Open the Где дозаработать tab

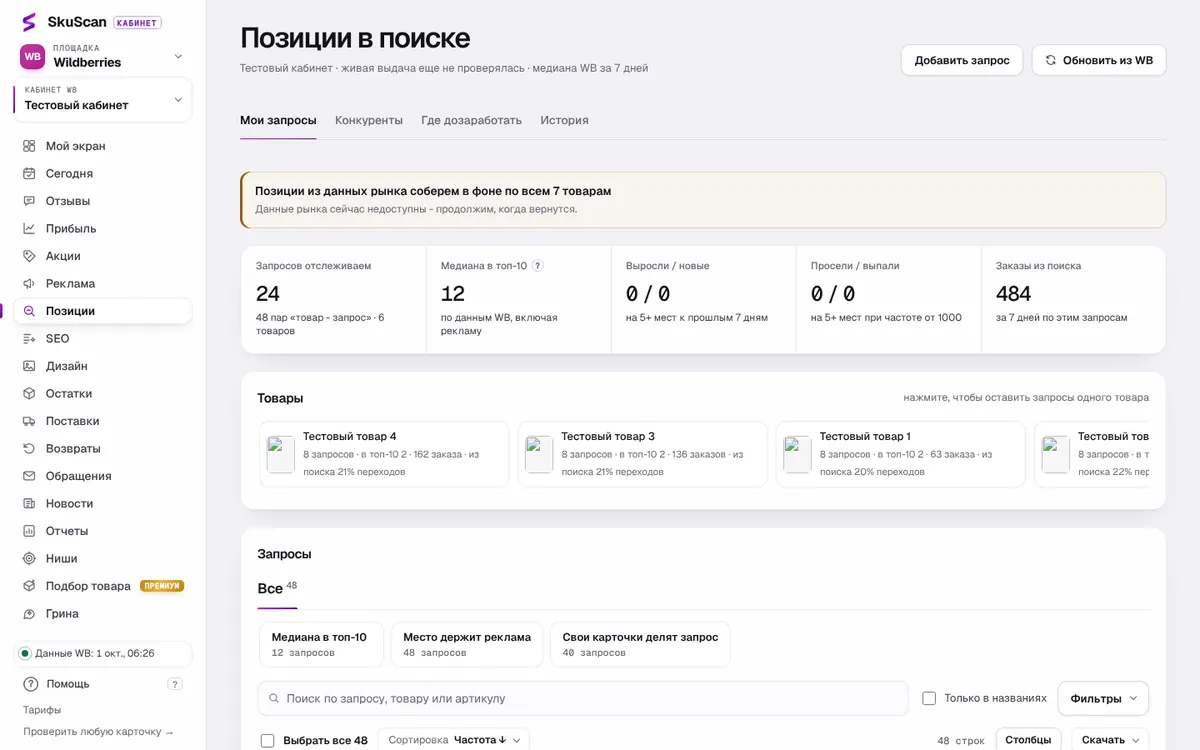[x=471, y=120]
